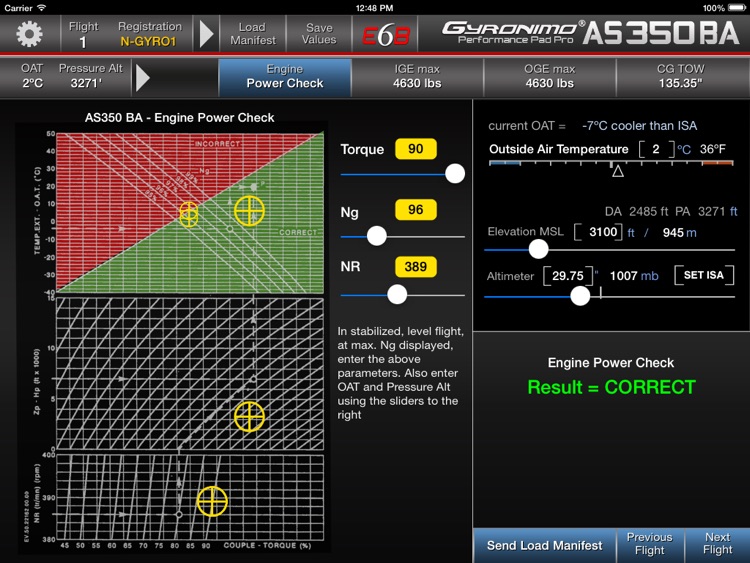Tap the OAT 2°C readout

[x=32, y=76]
